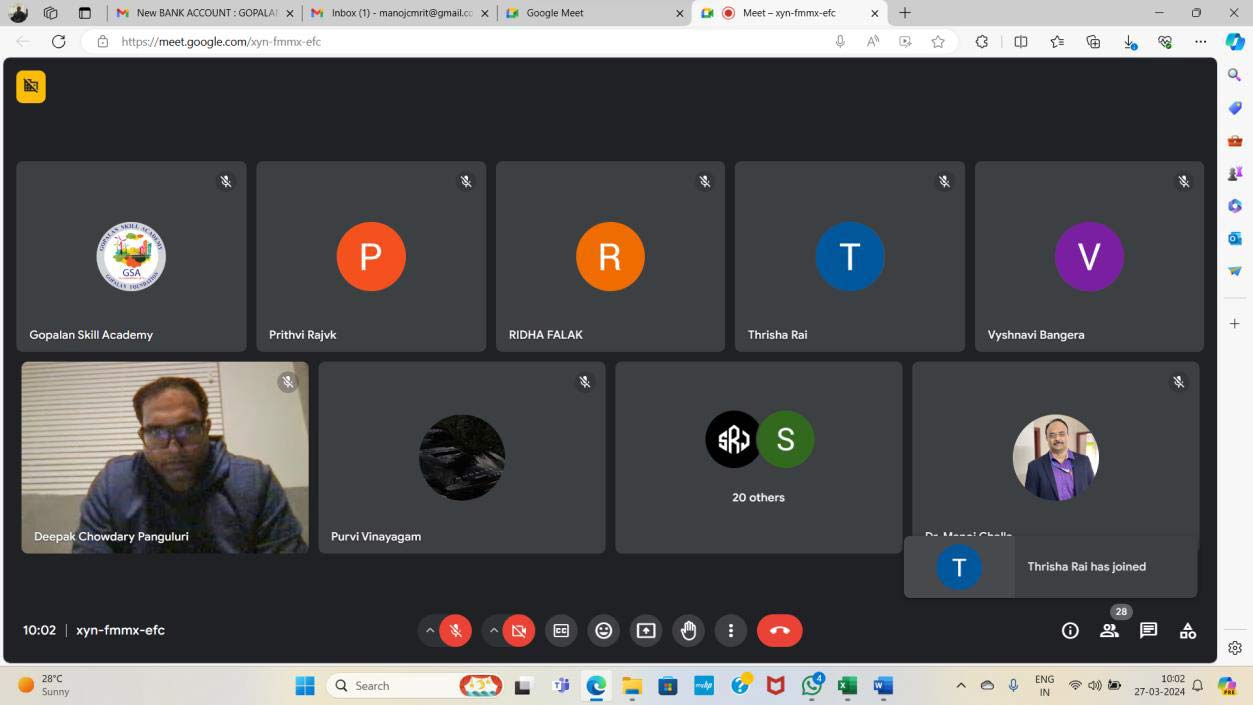Image resolution: width=1253 pixels, height=705 pixels.
Task: Expand audio settings arrow beside microphone
Action: point(430,630)
